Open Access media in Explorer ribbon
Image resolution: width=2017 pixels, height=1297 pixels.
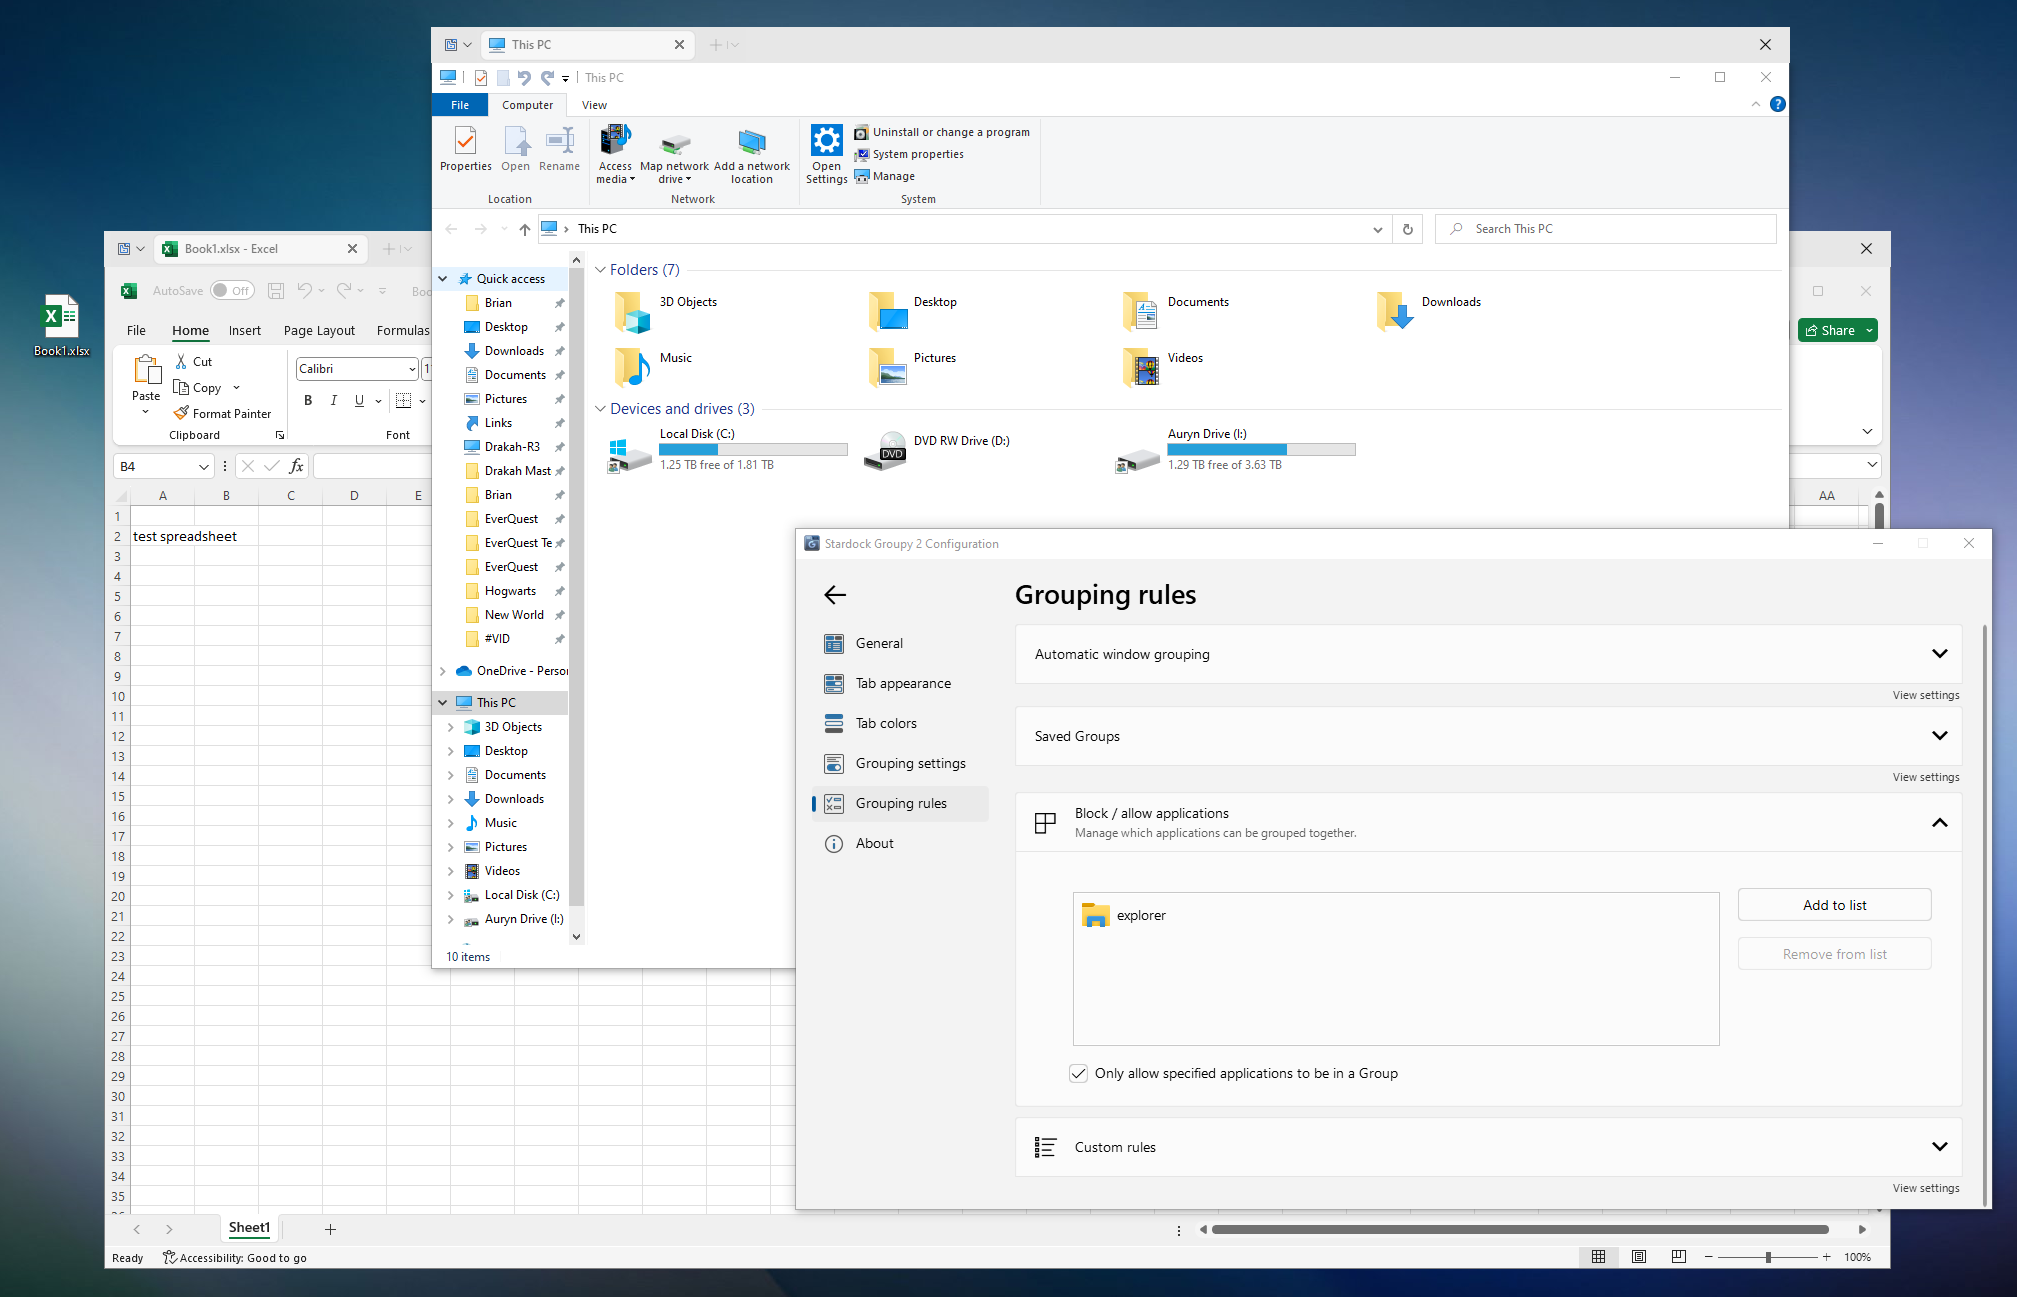tap(615, 155)
